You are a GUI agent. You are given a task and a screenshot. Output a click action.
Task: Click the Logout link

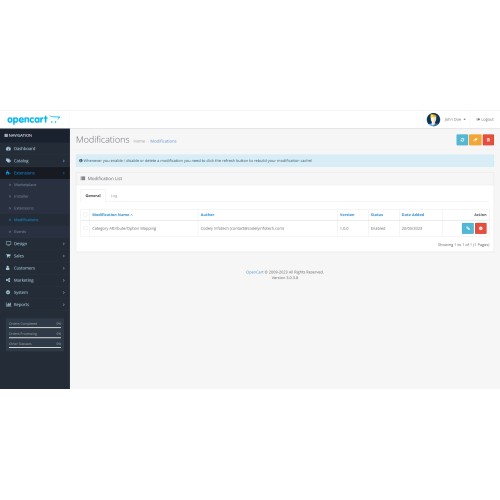tap(485, 119)
